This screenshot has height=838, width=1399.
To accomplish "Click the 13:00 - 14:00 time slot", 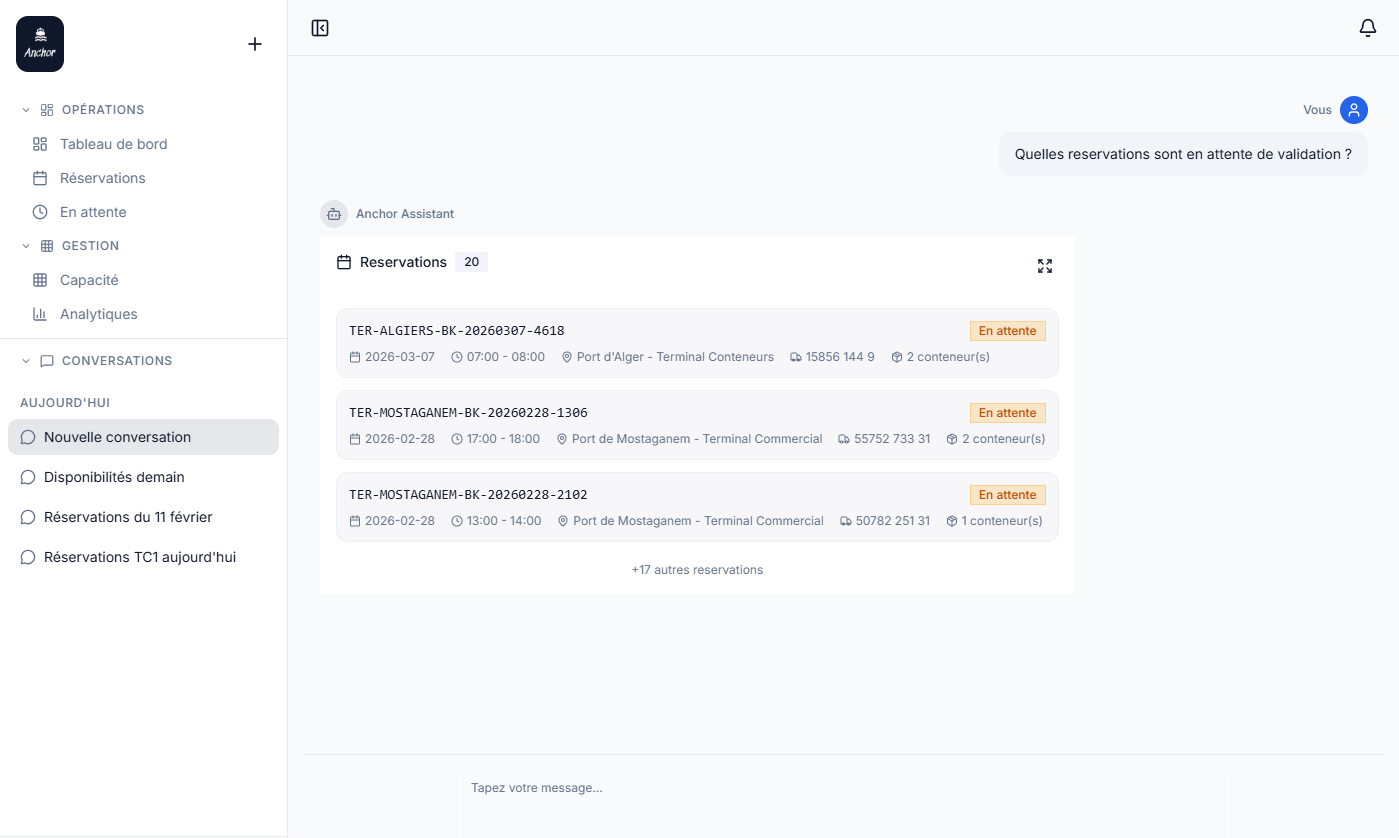I will [504, 521].
